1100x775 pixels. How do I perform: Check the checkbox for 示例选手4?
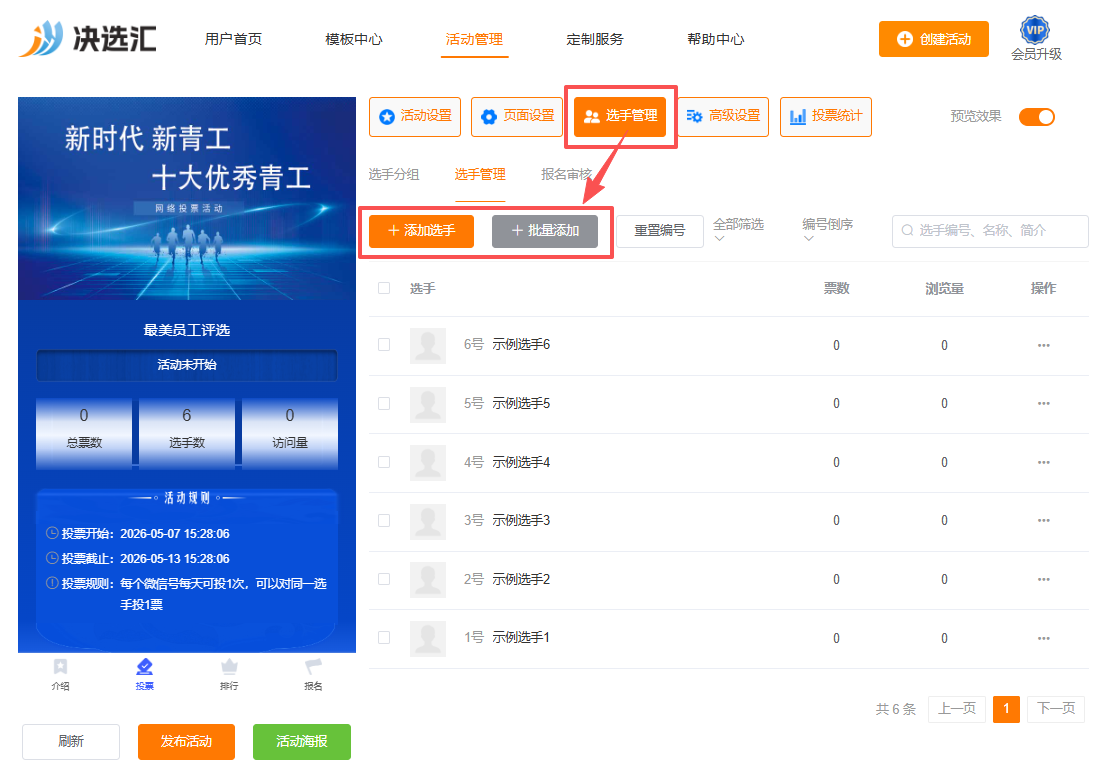(384, 462)
